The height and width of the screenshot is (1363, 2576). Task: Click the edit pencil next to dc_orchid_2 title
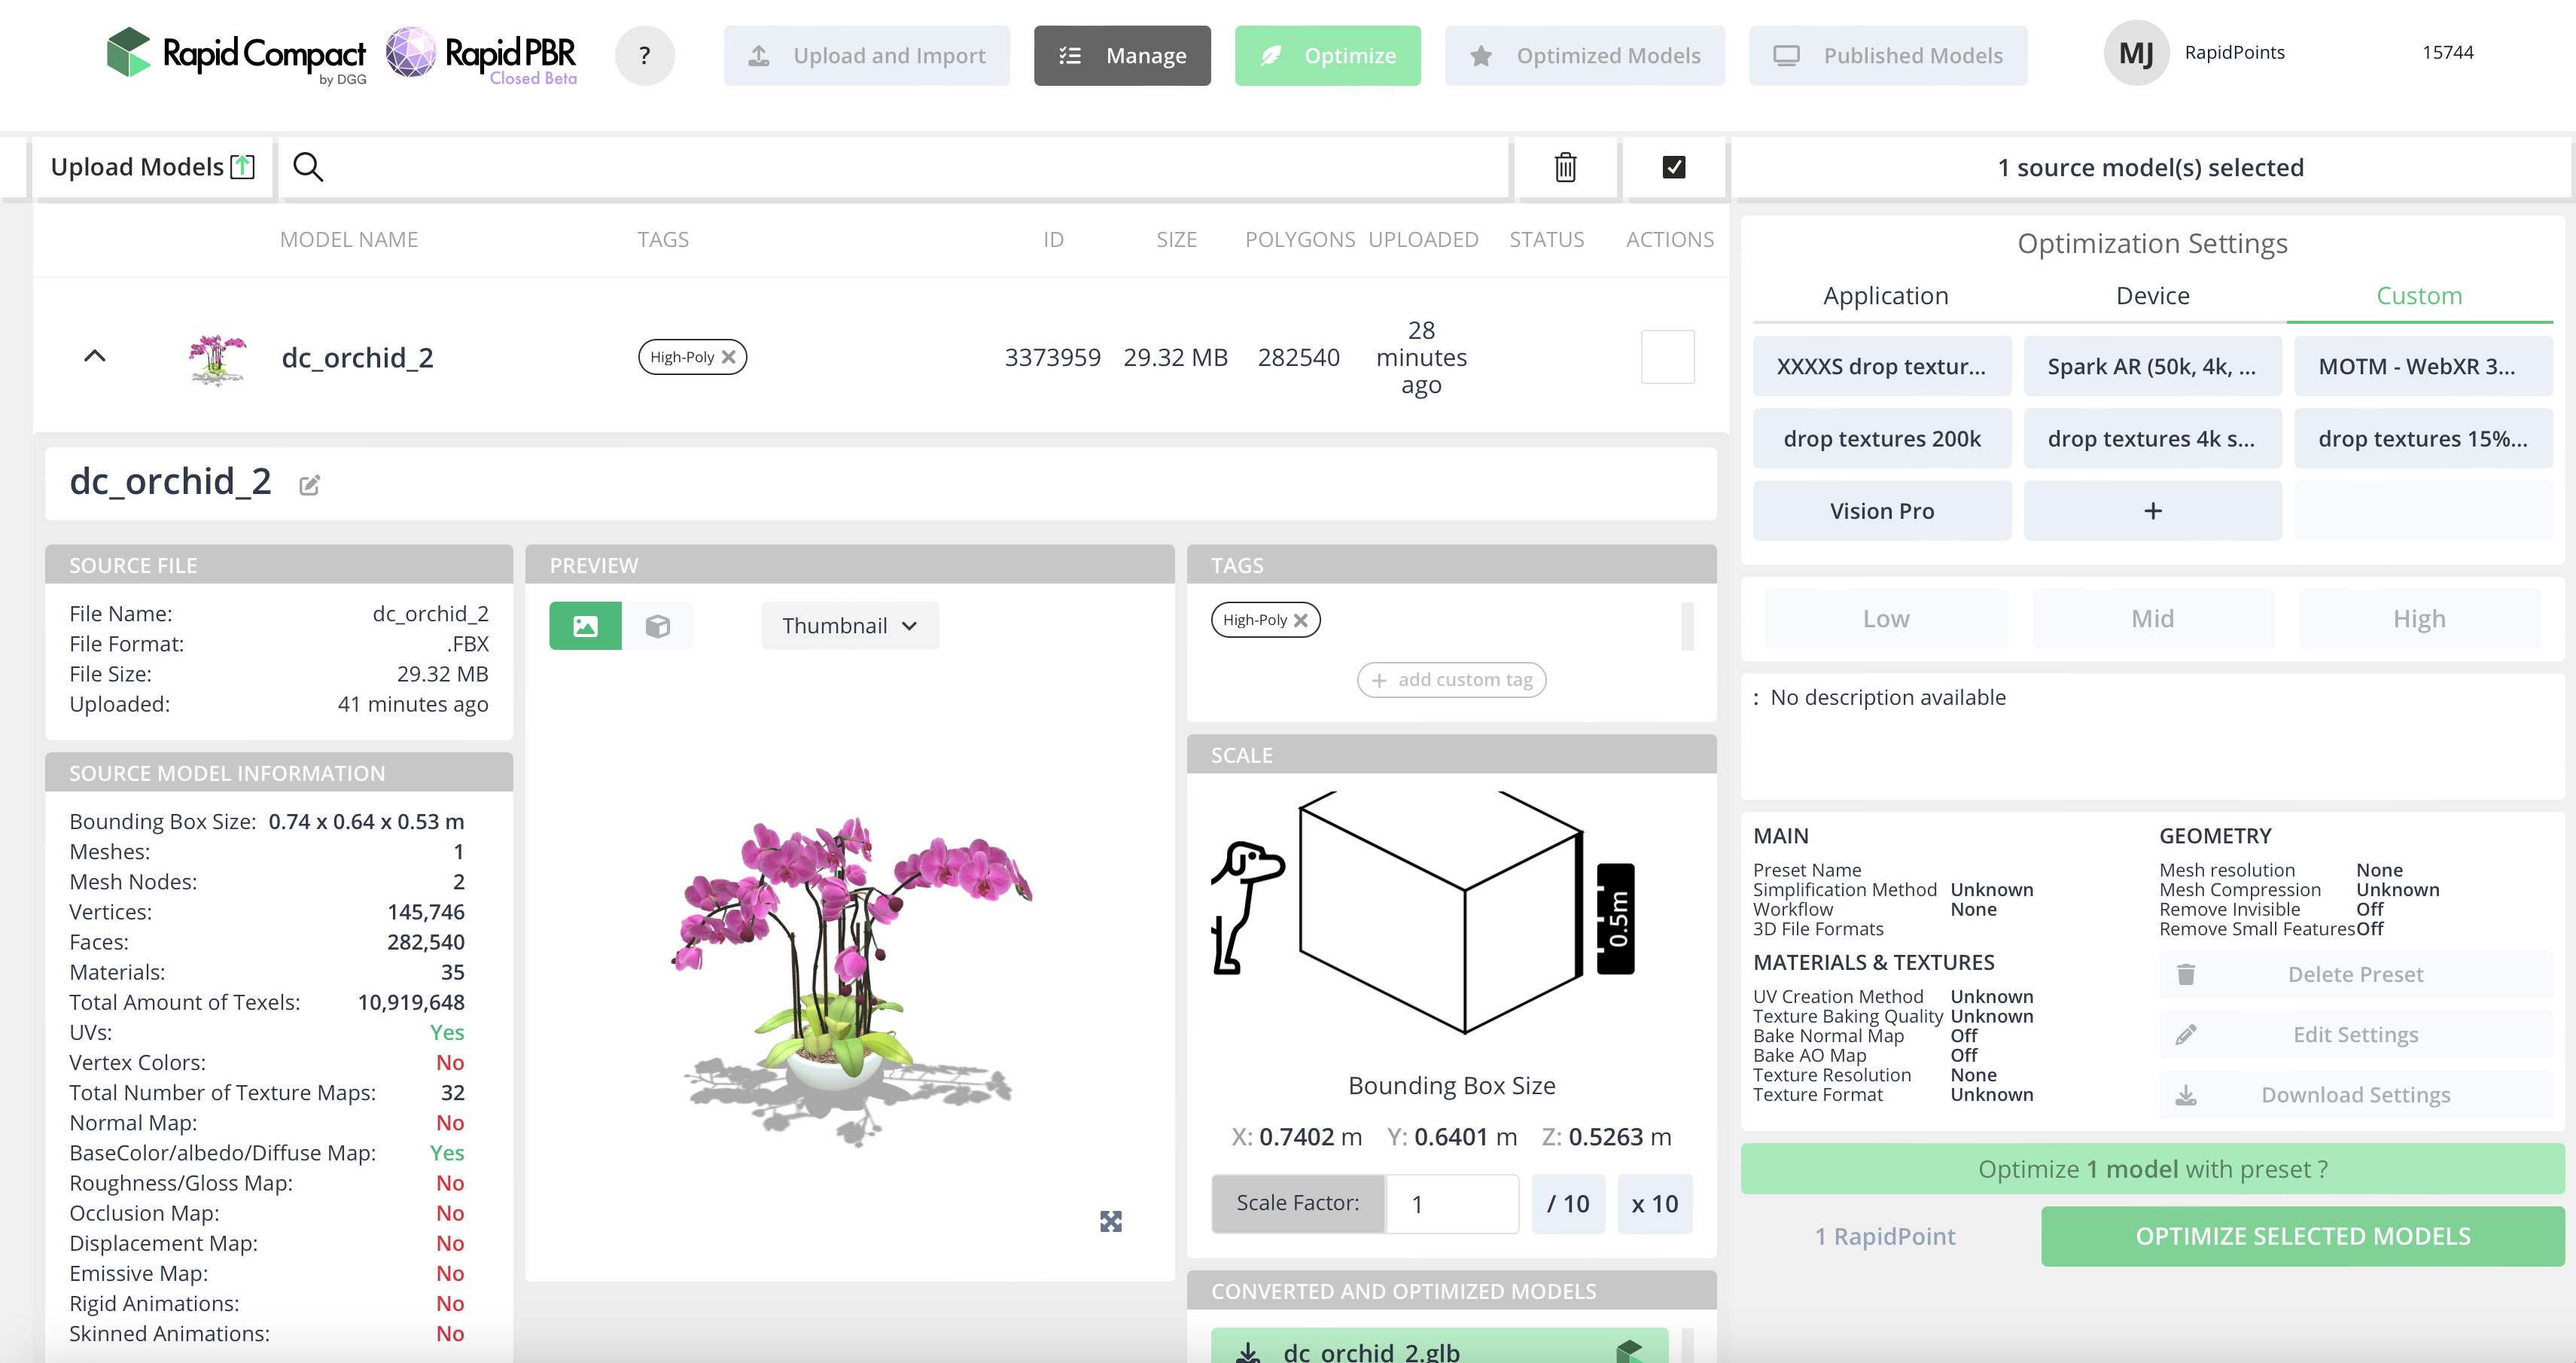[x=309, y=485]
